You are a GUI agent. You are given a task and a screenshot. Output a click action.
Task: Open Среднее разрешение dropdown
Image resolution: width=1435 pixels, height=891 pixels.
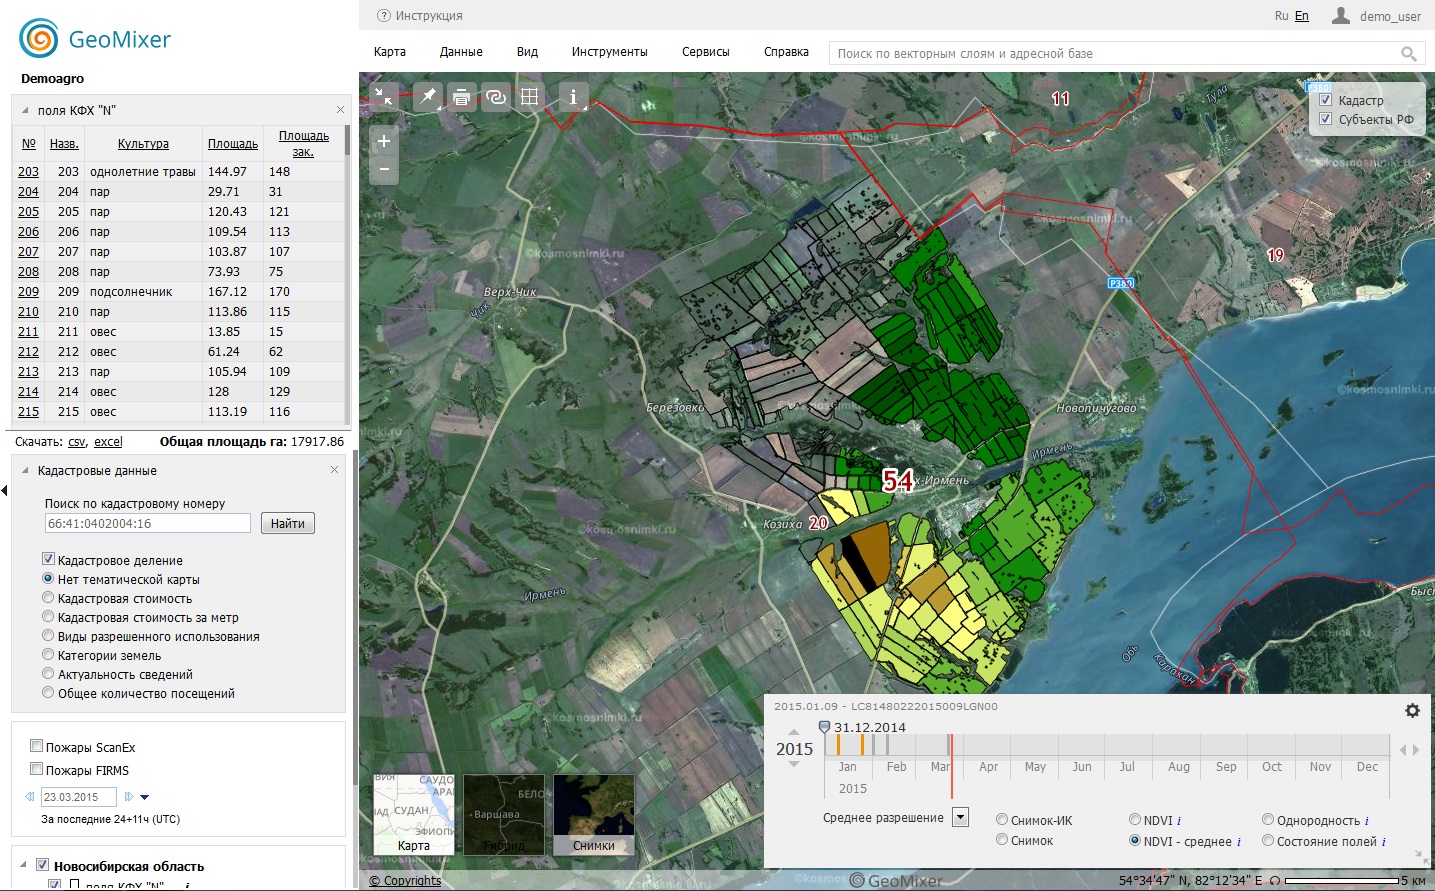point(960,817)
